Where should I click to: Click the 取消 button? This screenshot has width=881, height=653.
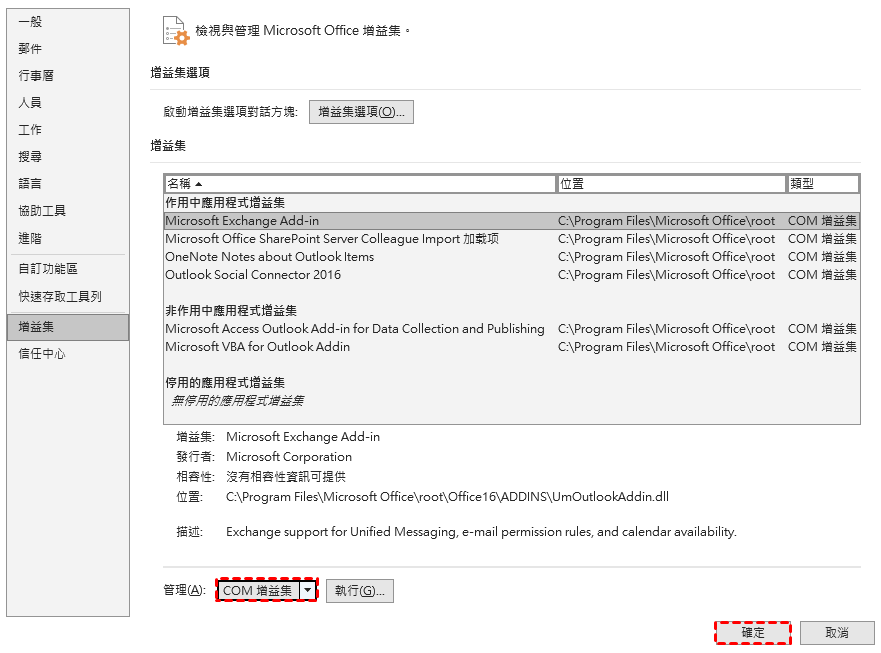click(x=837, y=633)
